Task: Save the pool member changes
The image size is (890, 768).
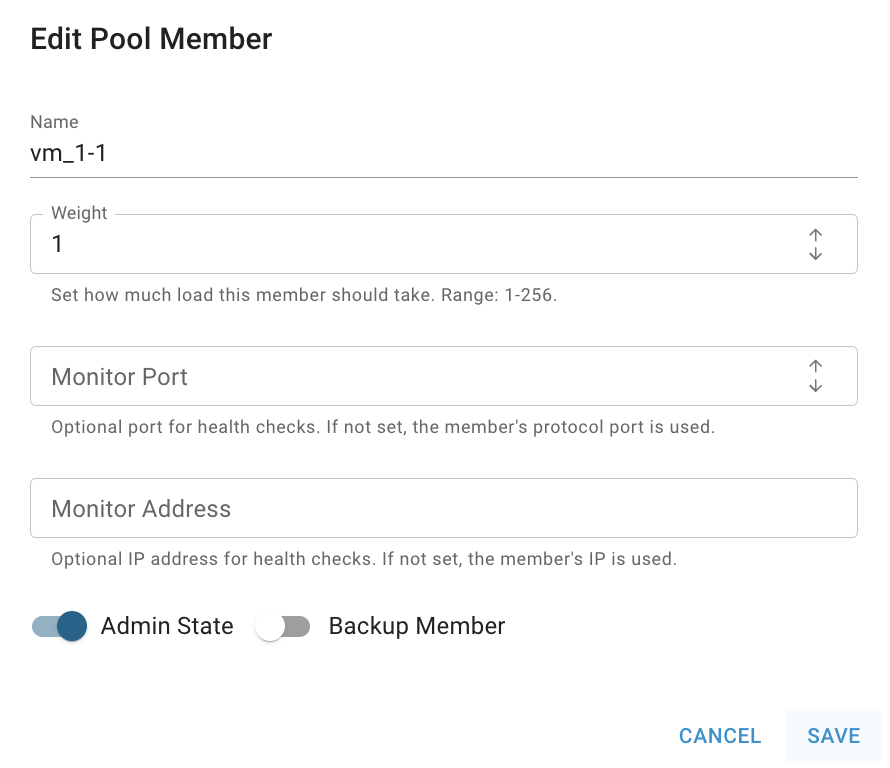Action: 834,736
